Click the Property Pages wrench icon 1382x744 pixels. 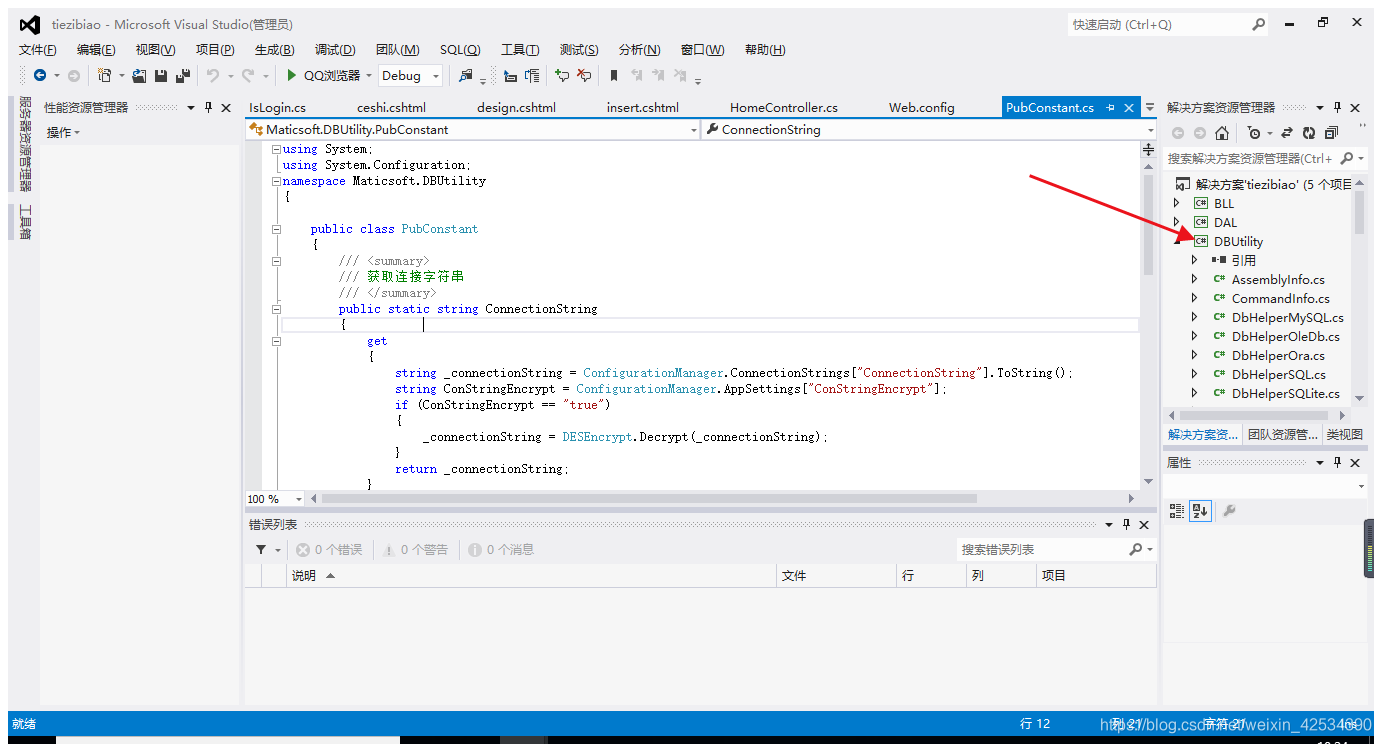(1230, 510)
